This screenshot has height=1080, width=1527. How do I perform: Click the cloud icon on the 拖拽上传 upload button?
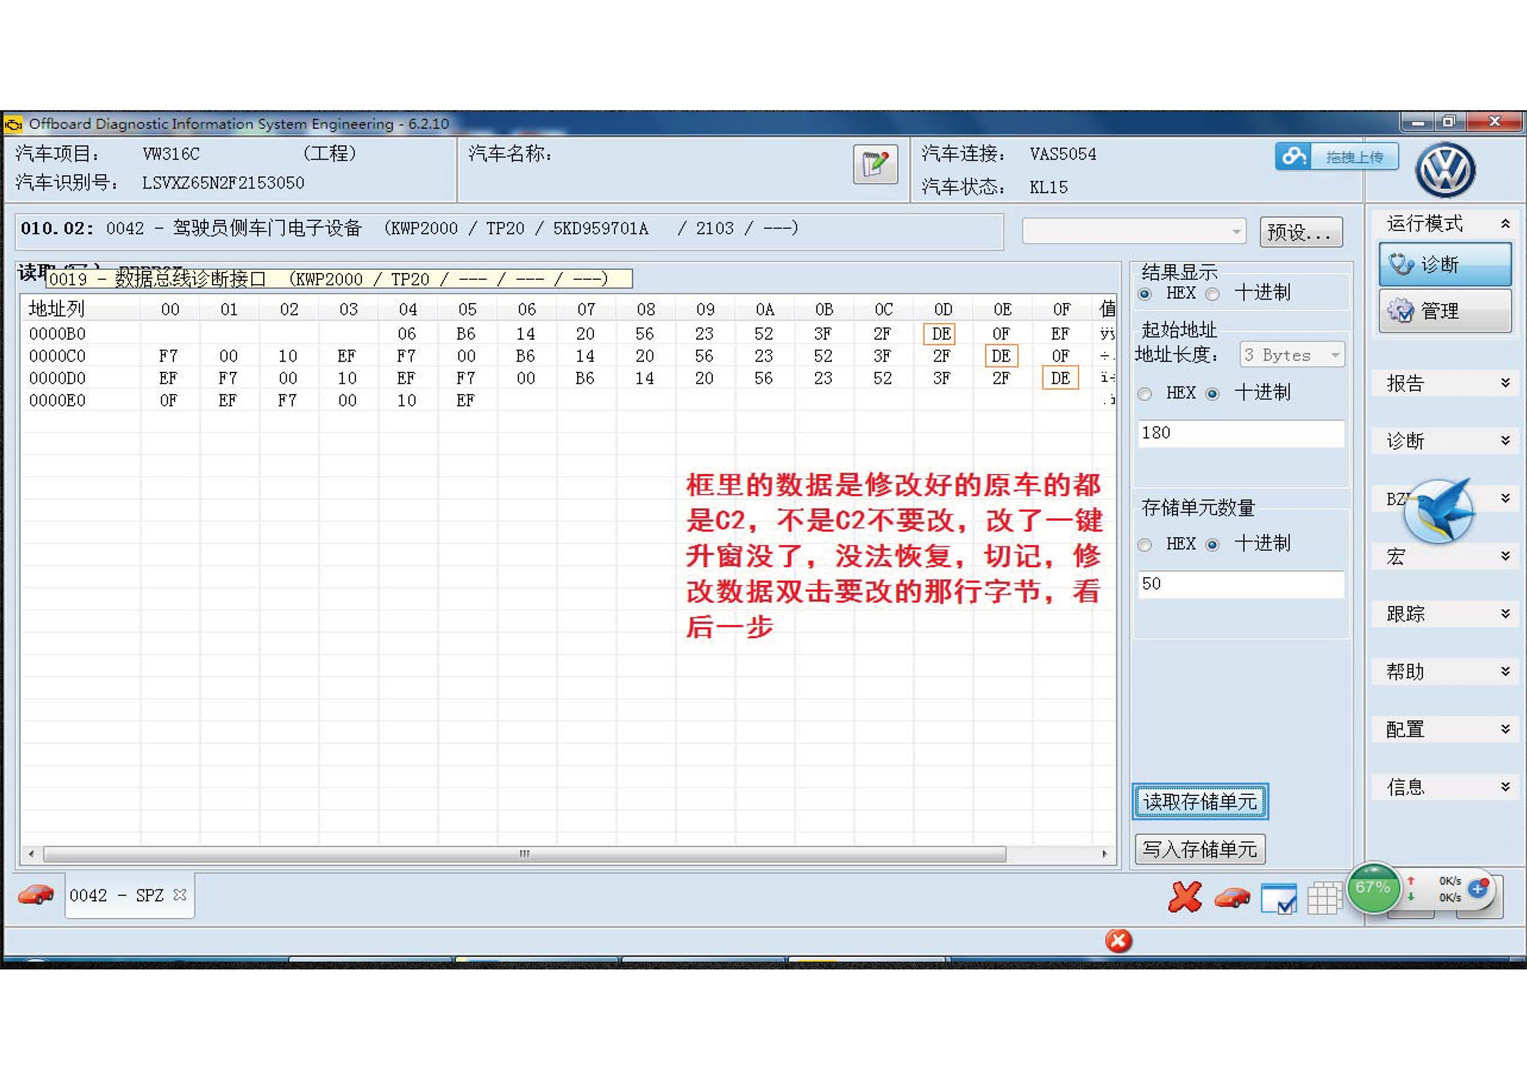point(1294,156)
